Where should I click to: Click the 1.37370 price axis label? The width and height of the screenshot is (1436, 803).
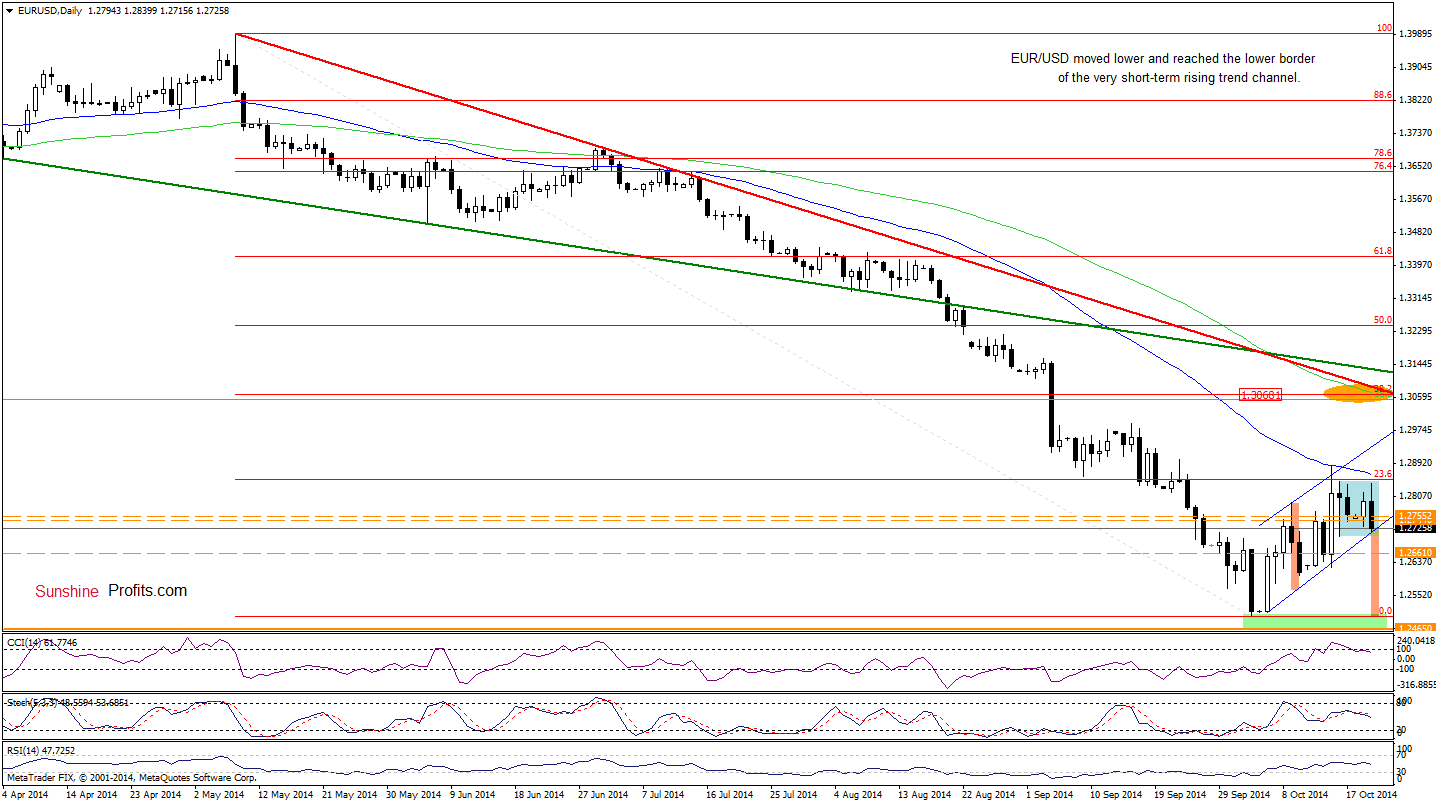(x=1415, y=133)
